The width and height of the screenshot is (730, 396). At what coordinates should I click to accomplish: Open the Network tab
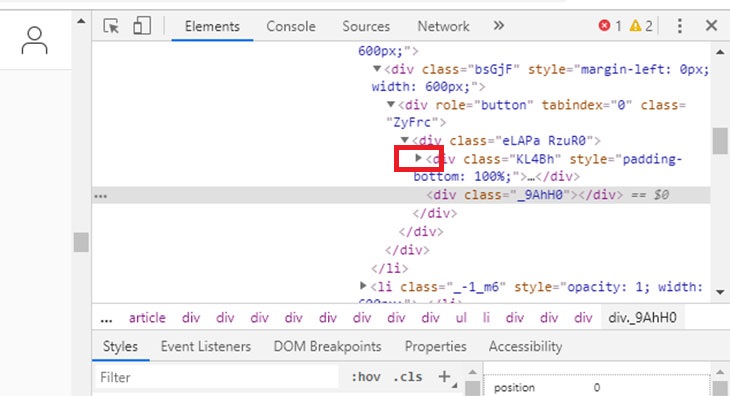443,26
